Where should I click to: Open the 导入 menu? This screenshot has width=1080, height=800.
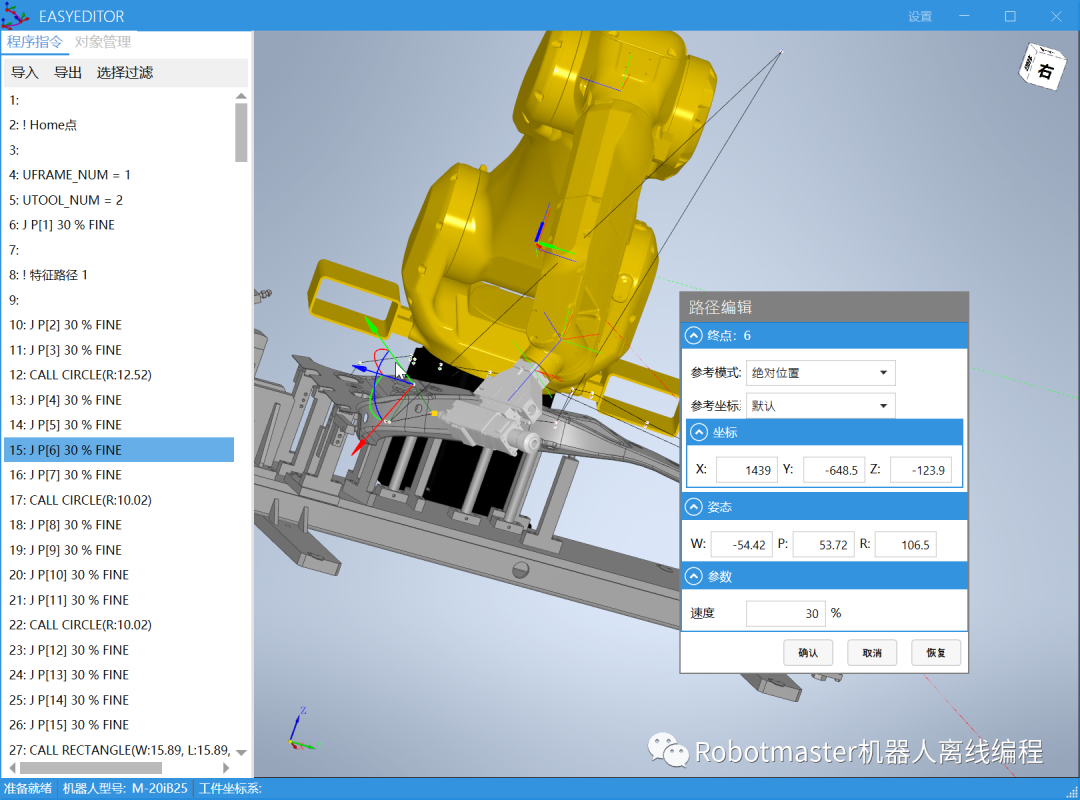(x=24, y=73)
